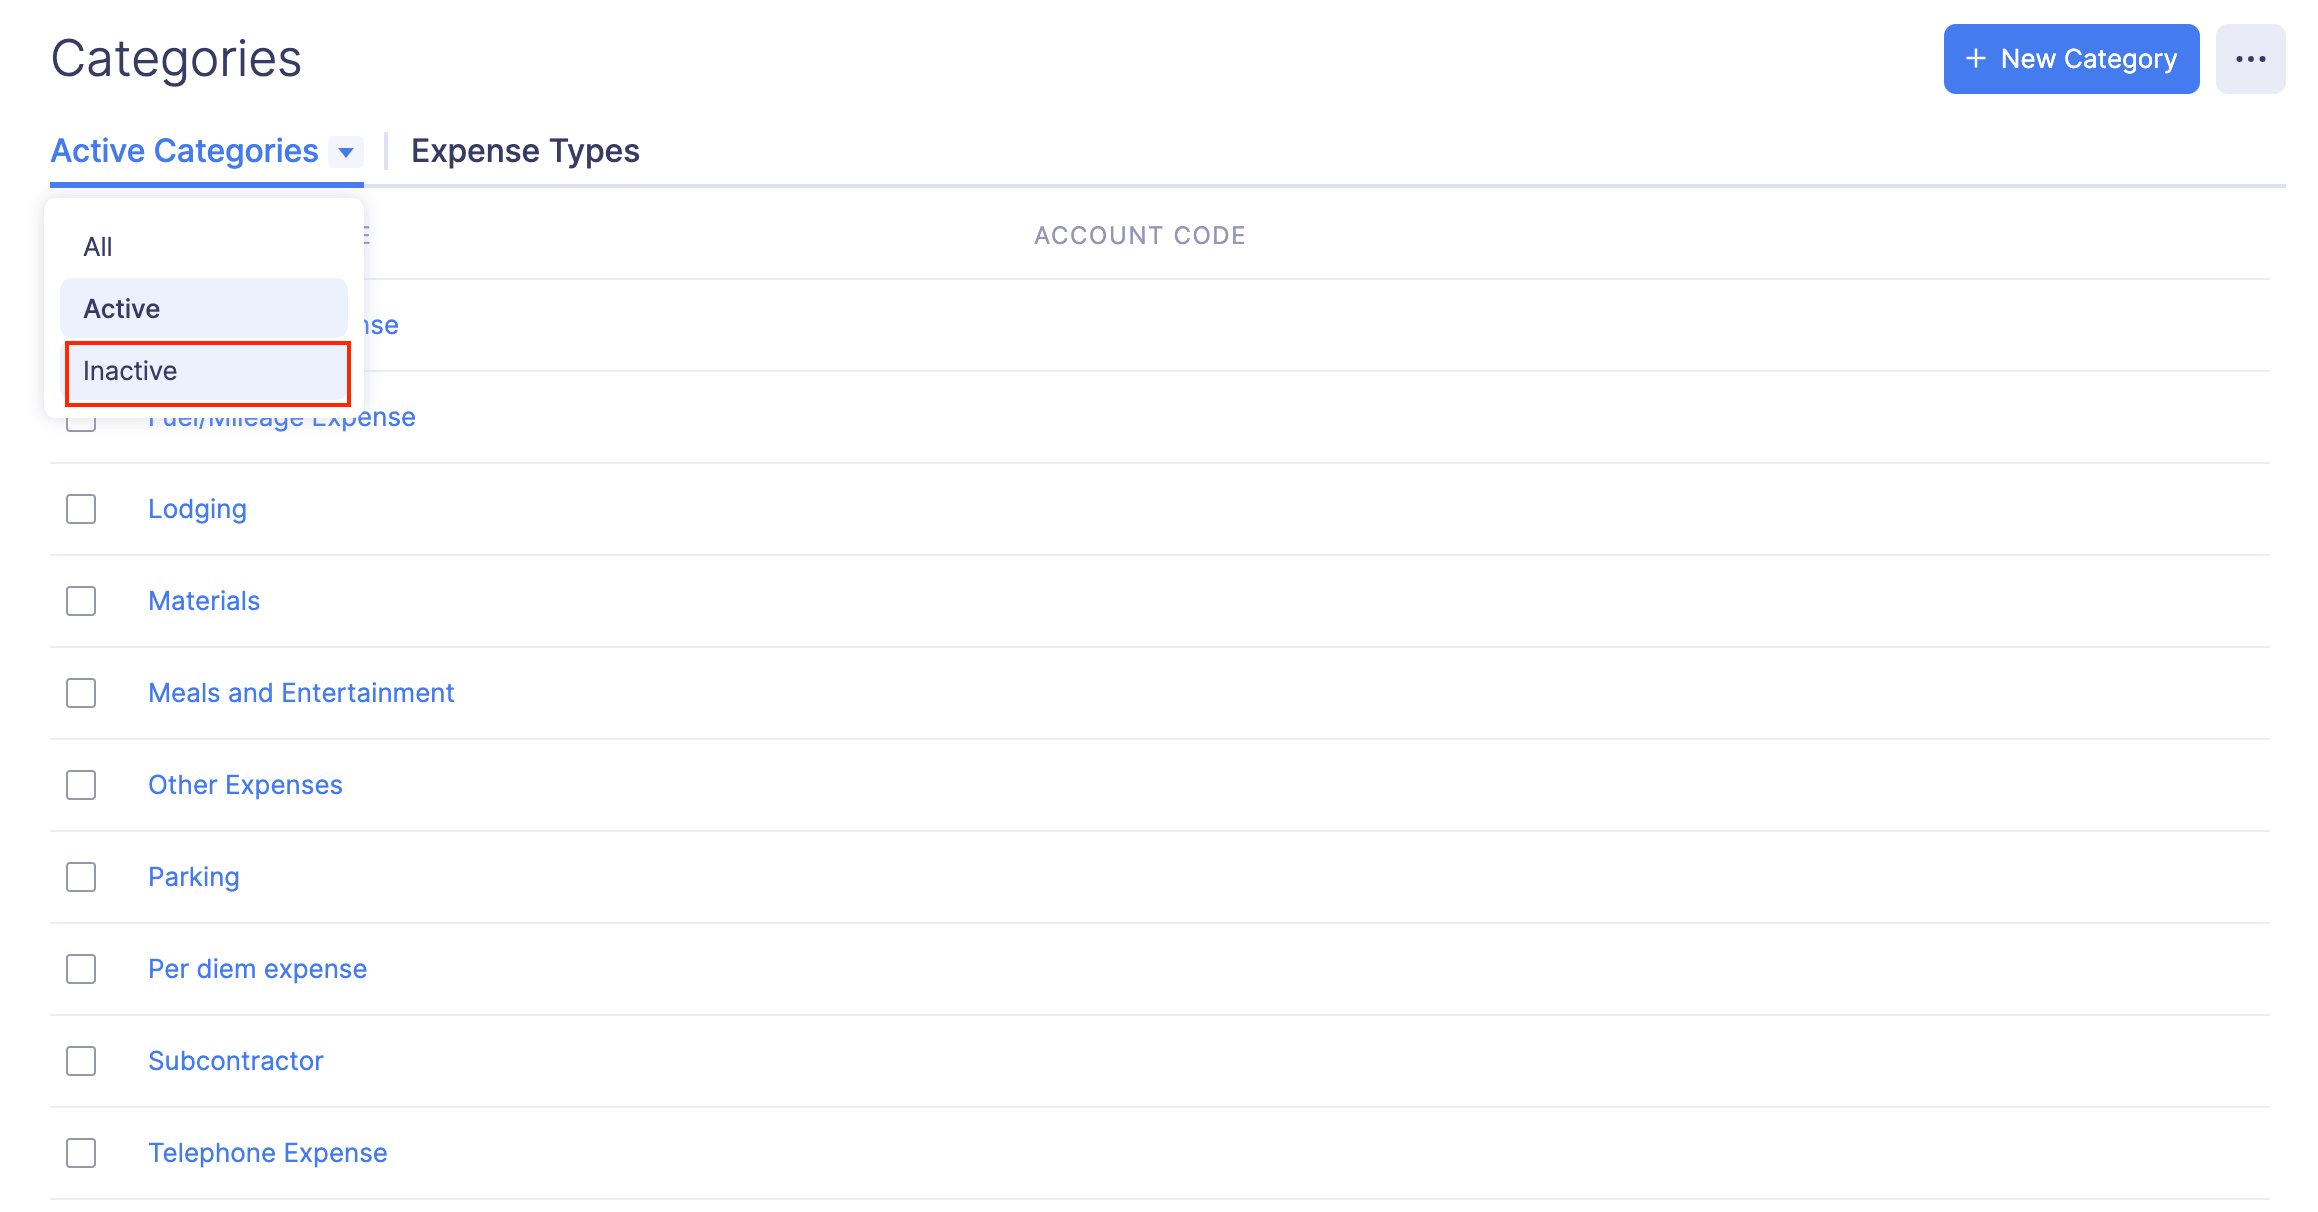Click the Meals and Entertainment link
Viewport: 2318px width, 1212px height.
[301, 693]
